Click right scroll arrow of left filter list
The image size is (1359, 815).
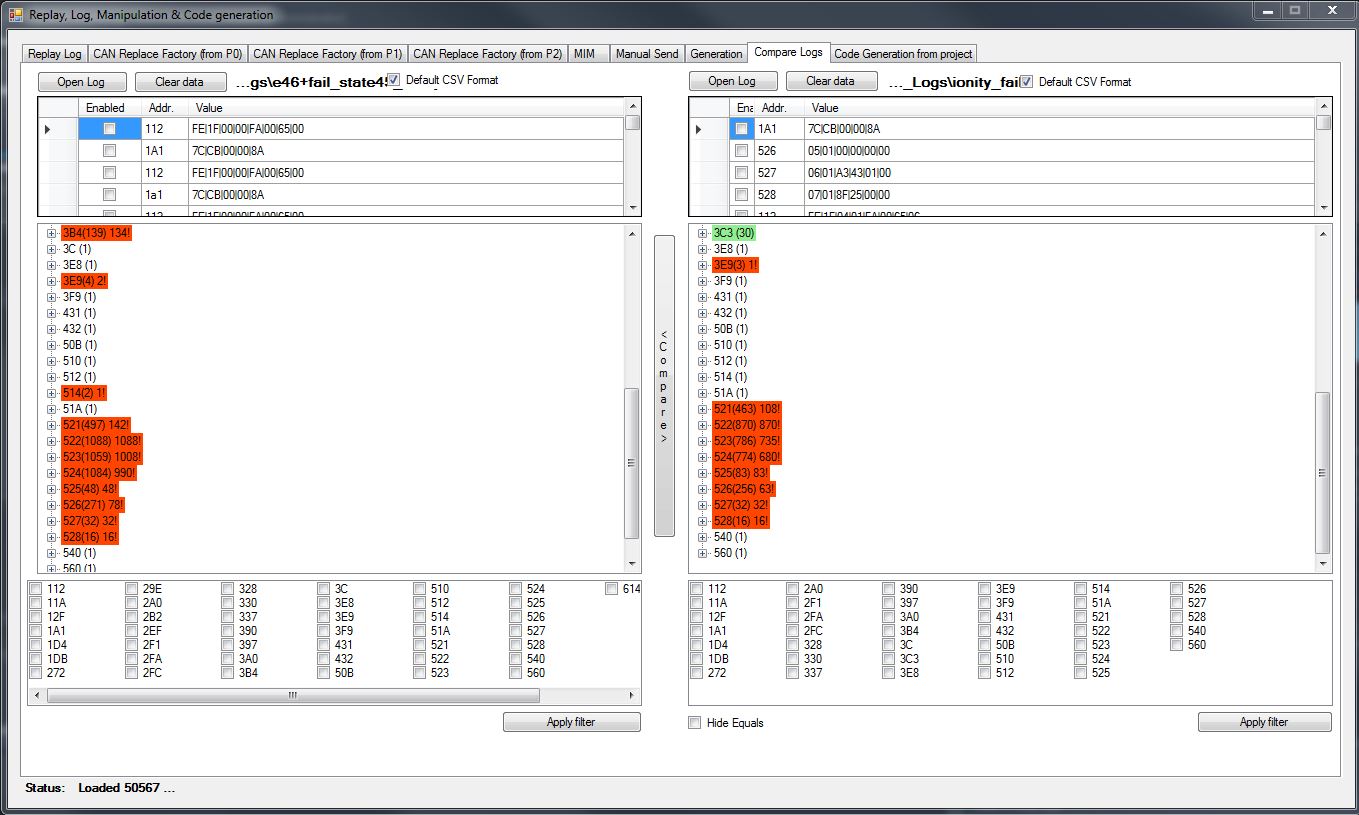coord(632,695)
